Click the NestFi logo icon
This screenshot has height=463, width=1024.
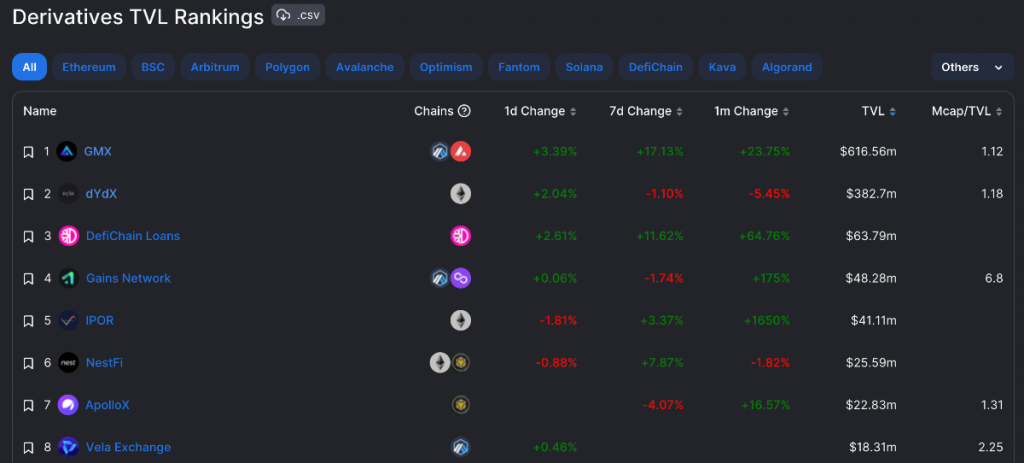(69, 363)
